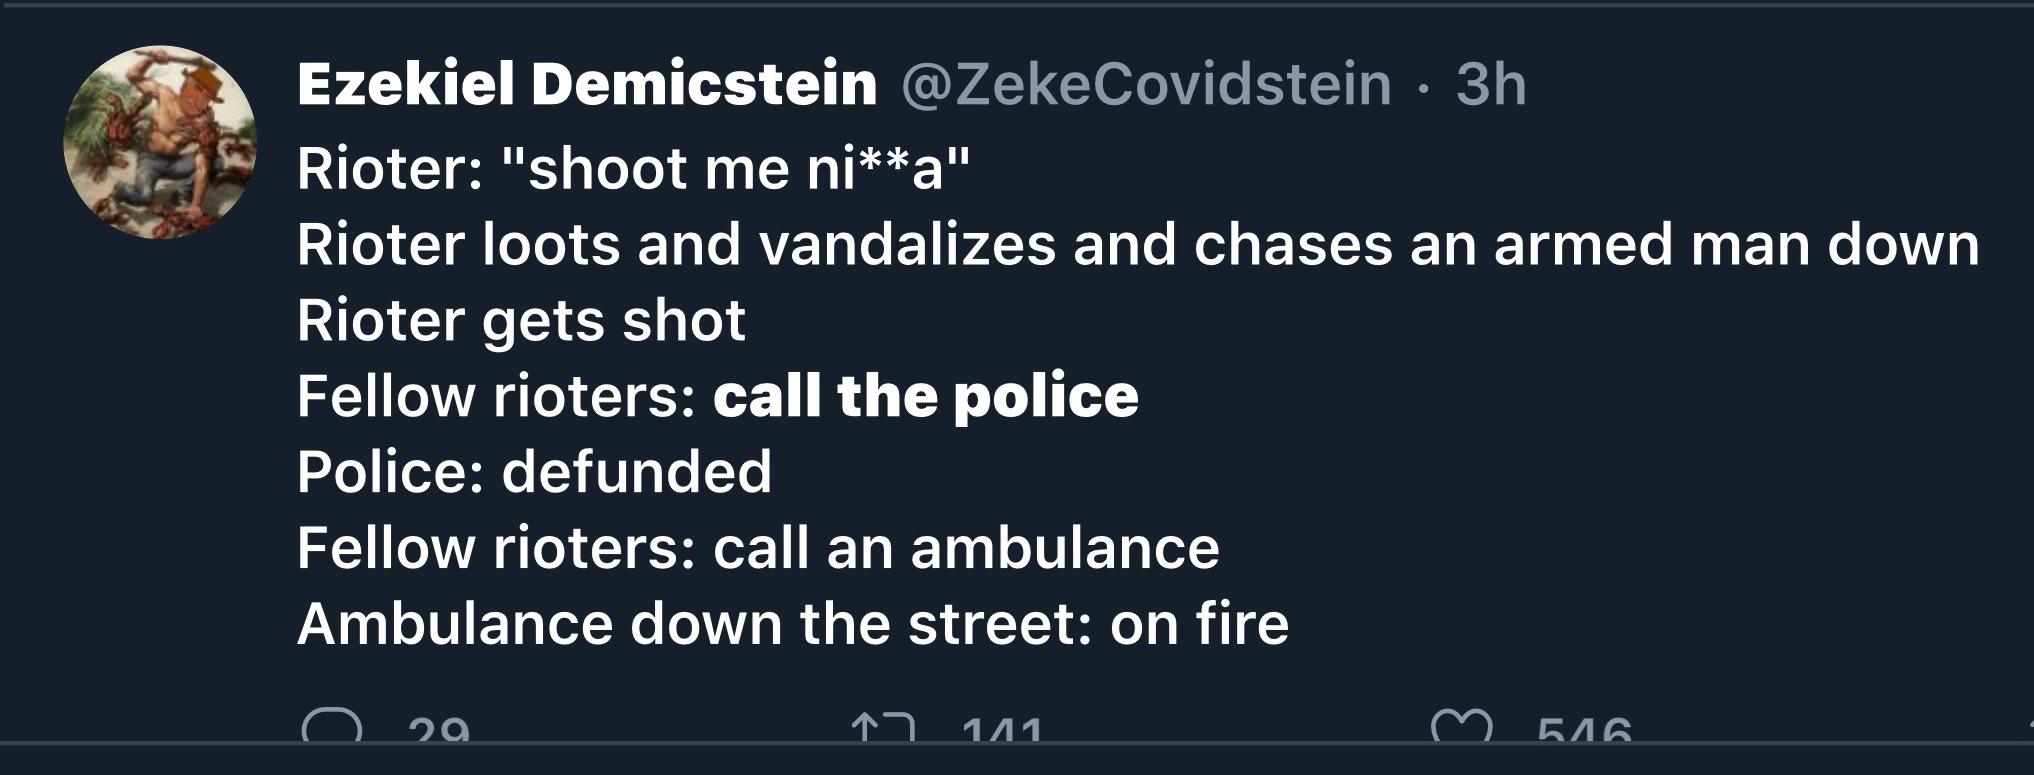The image size is (2034, 775).
Task: Visit the @ZekeCovidstein handle link
Action: click(1146, 84)
